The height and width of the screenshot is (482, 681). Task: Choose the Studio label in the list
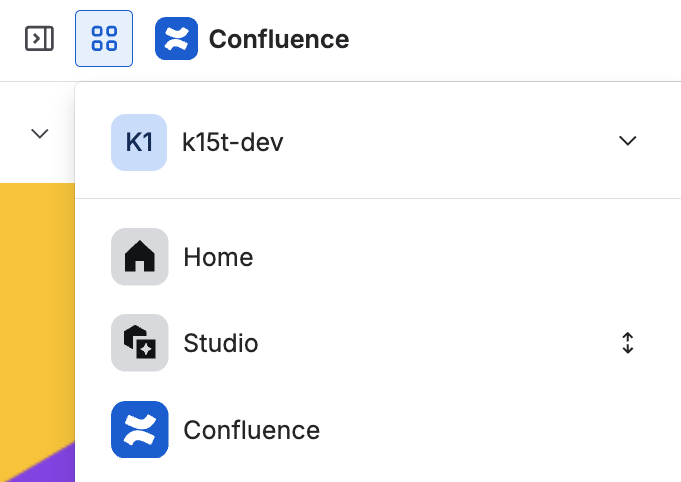[221, 343]
